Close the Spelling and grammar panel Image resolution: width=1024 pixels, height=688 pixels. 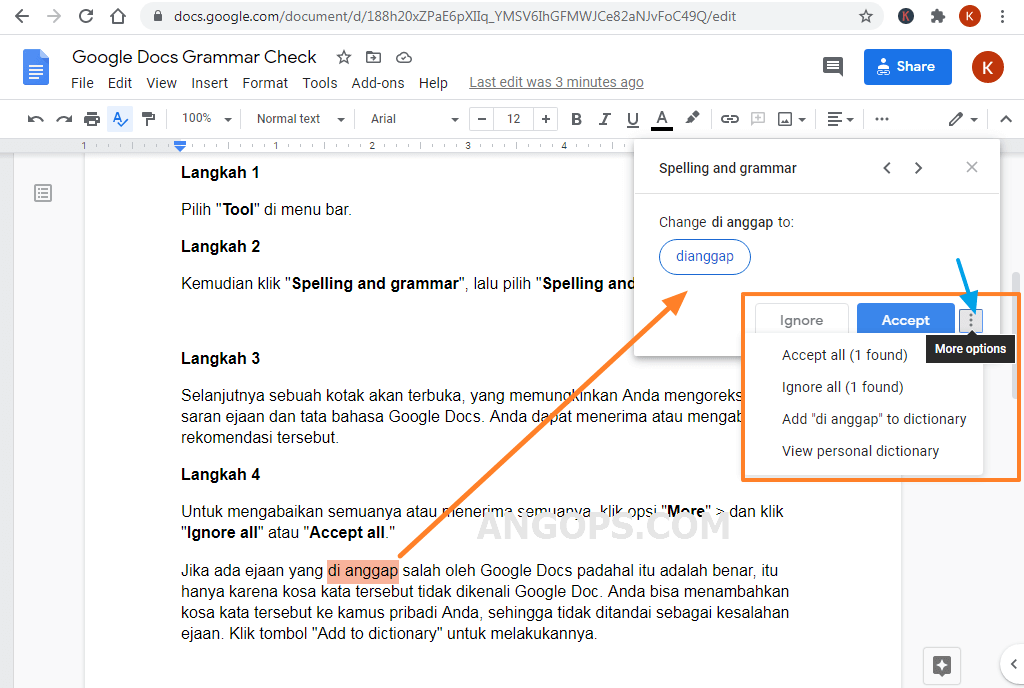972,167
